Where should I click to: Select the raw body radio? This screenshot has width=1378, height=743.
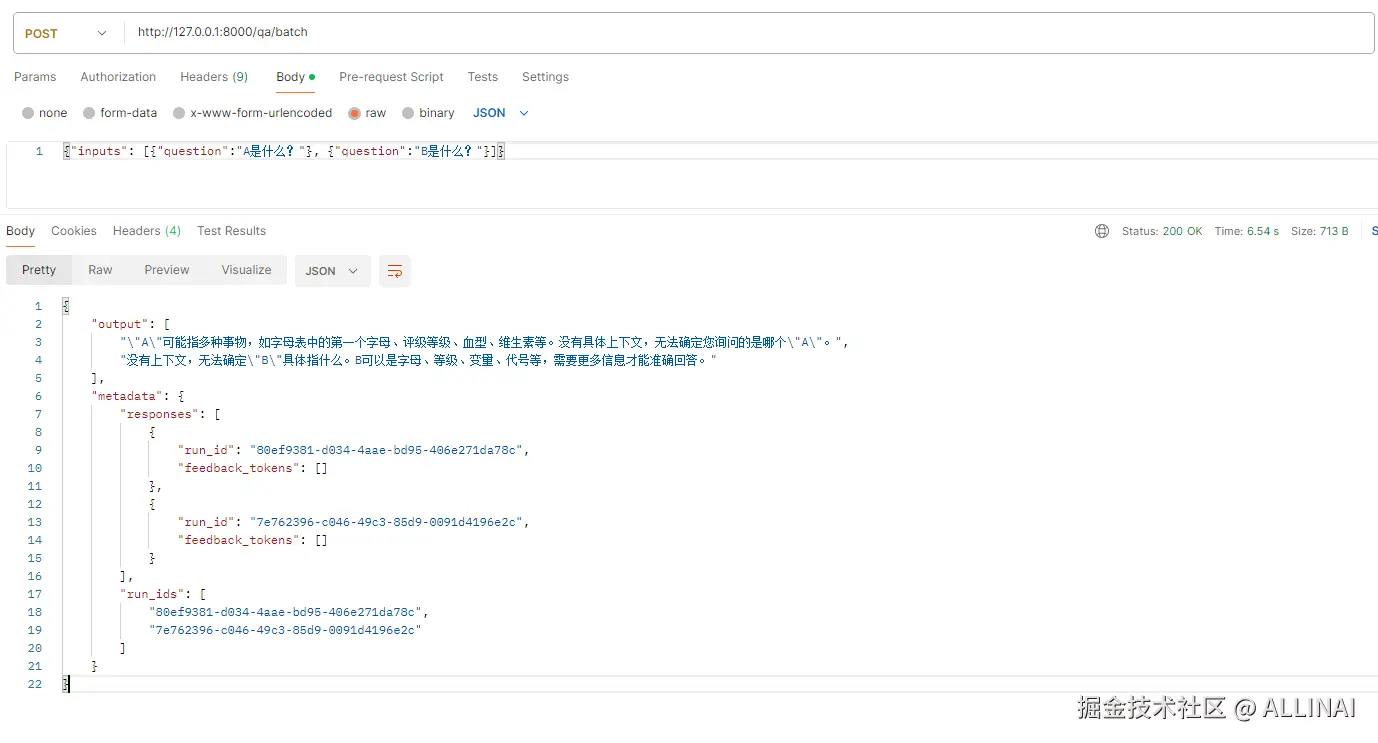click(x=354, y=113)
